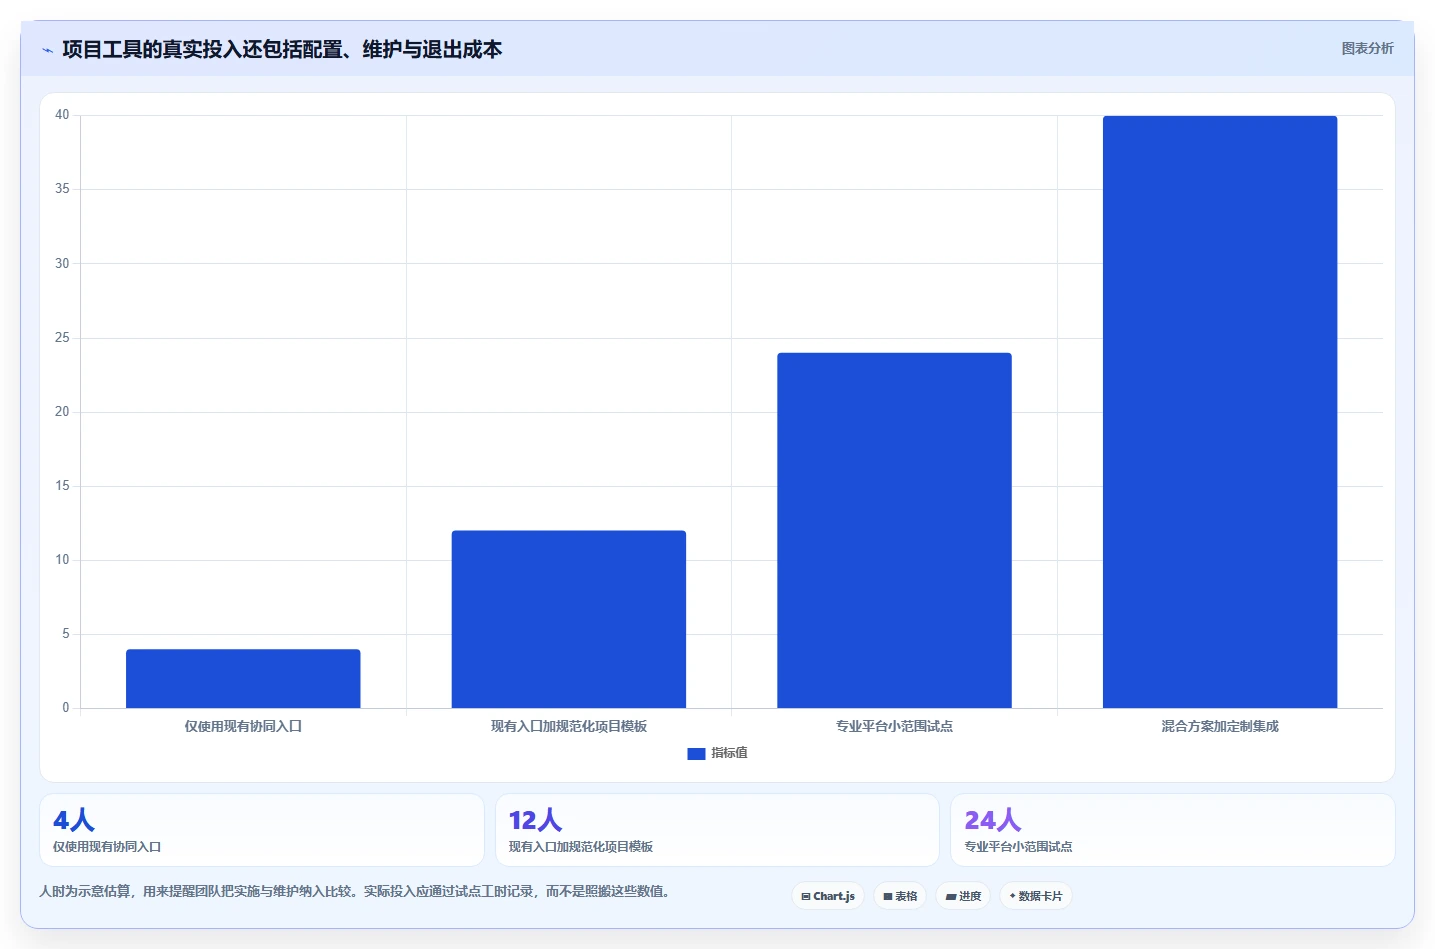1435x949 pixels.
Task: Click the 指标值 legend label
Action: (x=729, y=753)
